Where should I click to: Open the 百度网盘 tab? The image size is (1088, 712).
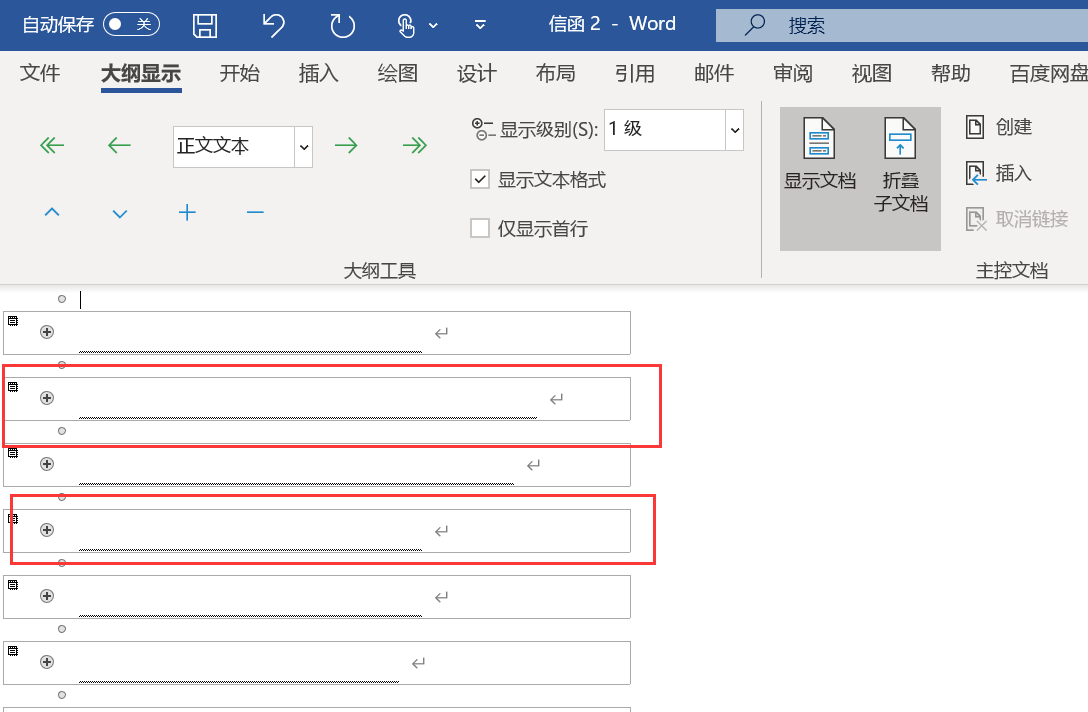[1048, 73]
